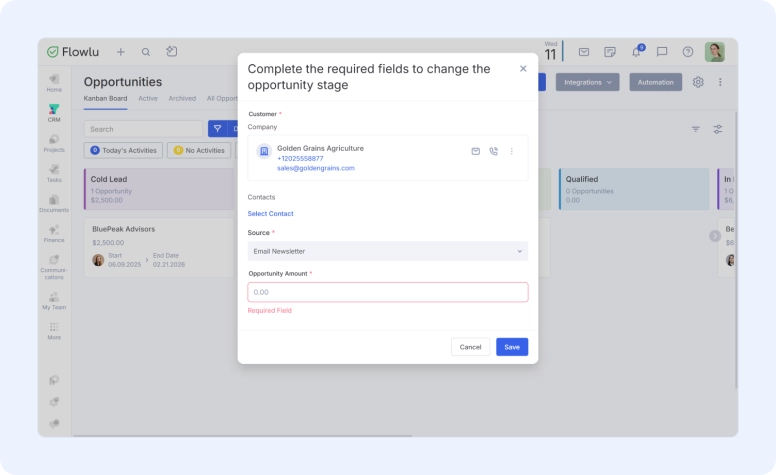Toggle Today's Activities filter
Viewport: 776px width, 475px height.
coord(123,150)
